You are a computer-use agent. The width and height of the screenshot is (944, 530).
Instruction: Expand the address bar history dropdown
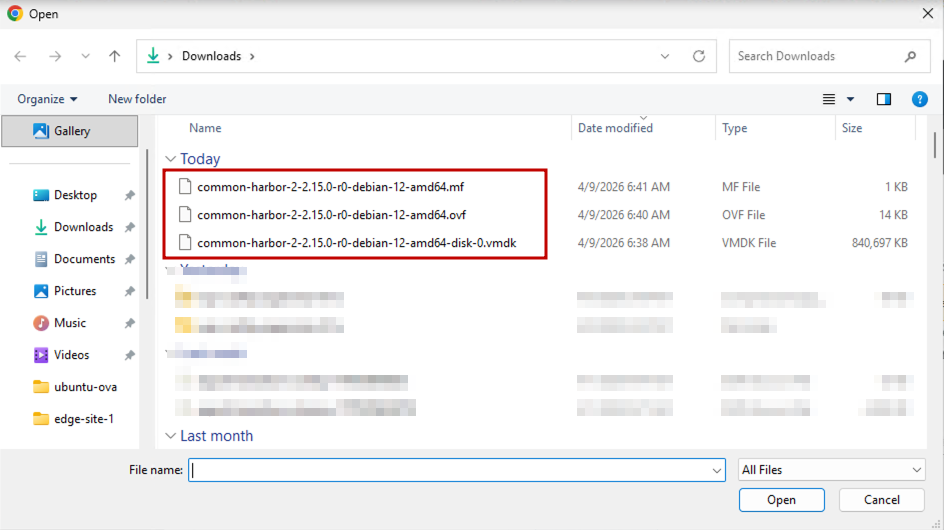666,56
